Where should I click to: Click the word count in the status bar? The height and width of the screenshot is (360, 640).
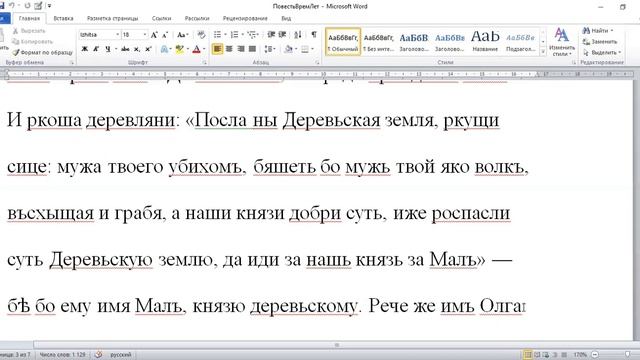(x=62, y=355)
